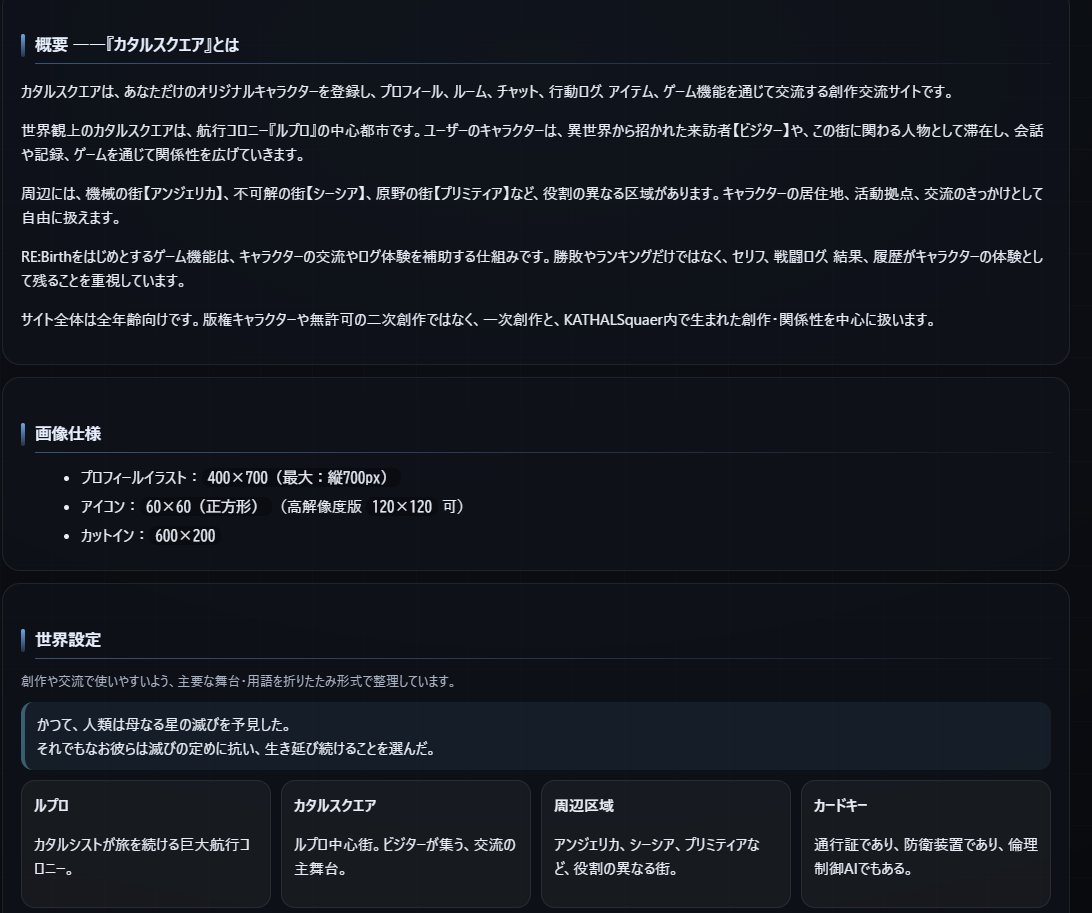1092x913 pixels.
Task: Click the description アンジェリカ、シーシア、プリミティアなど
Action: 657,856
